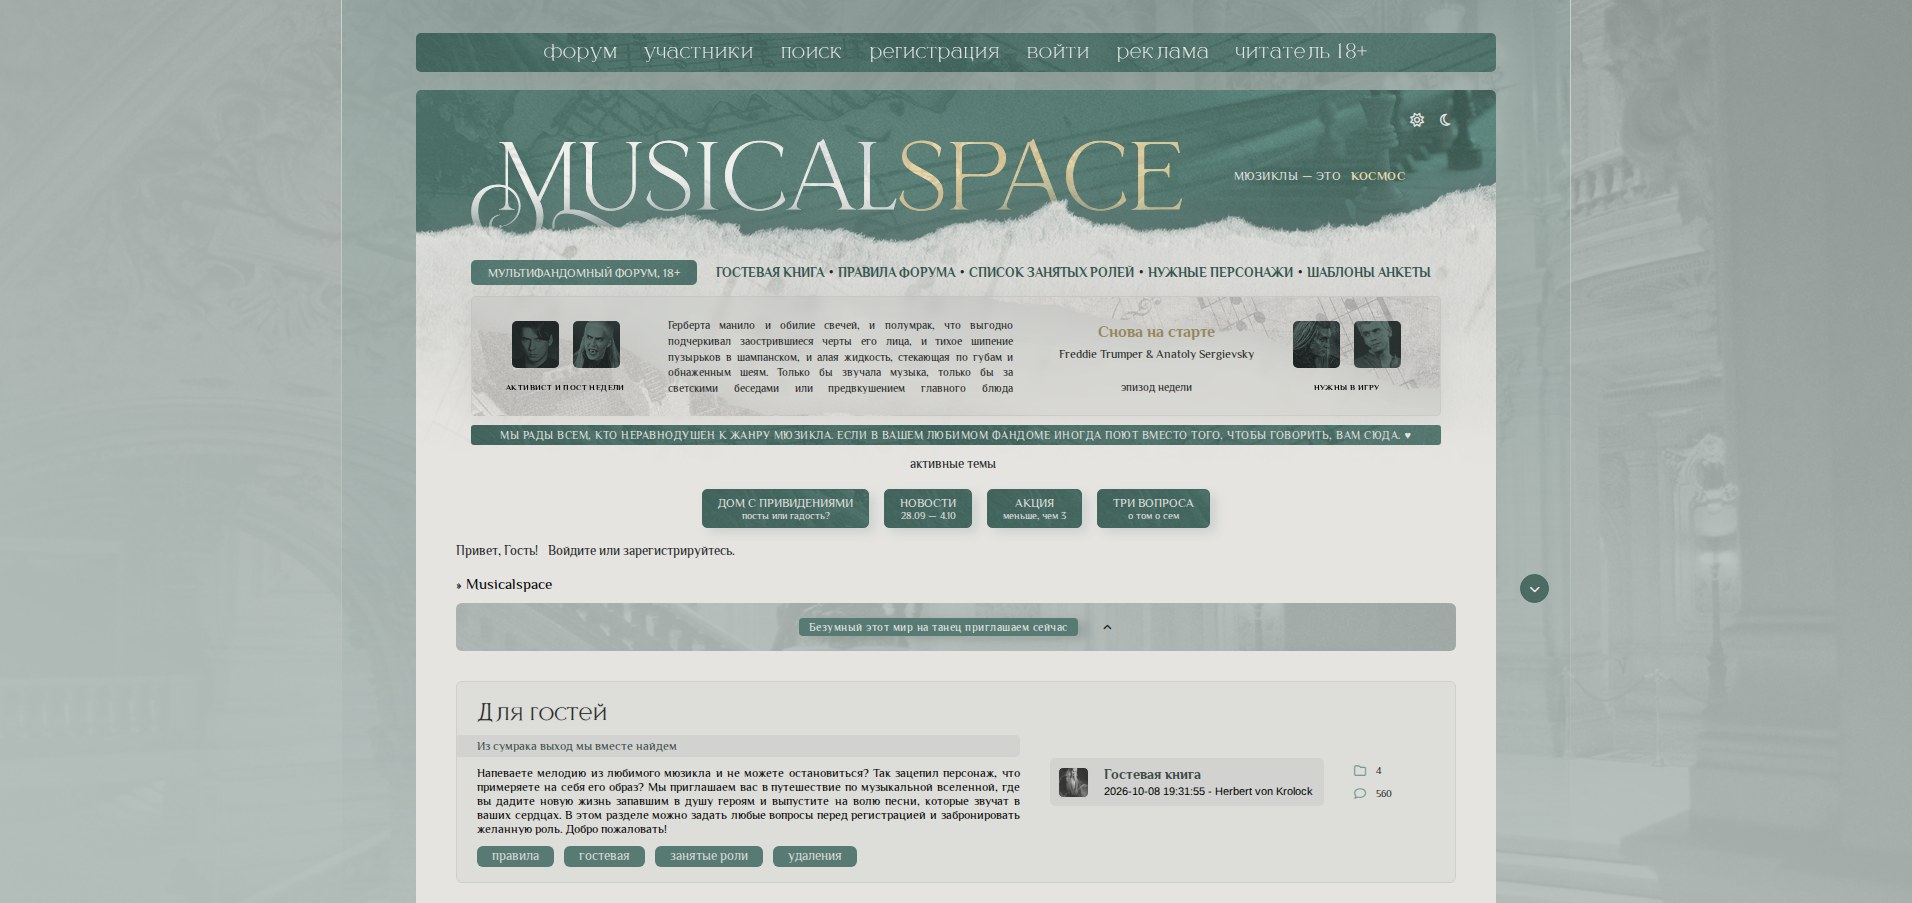This screenshot has height=903, width=1912.
Task: Click the Herbert von Krolock last-post author name
Action: (x=1263, y=791)
